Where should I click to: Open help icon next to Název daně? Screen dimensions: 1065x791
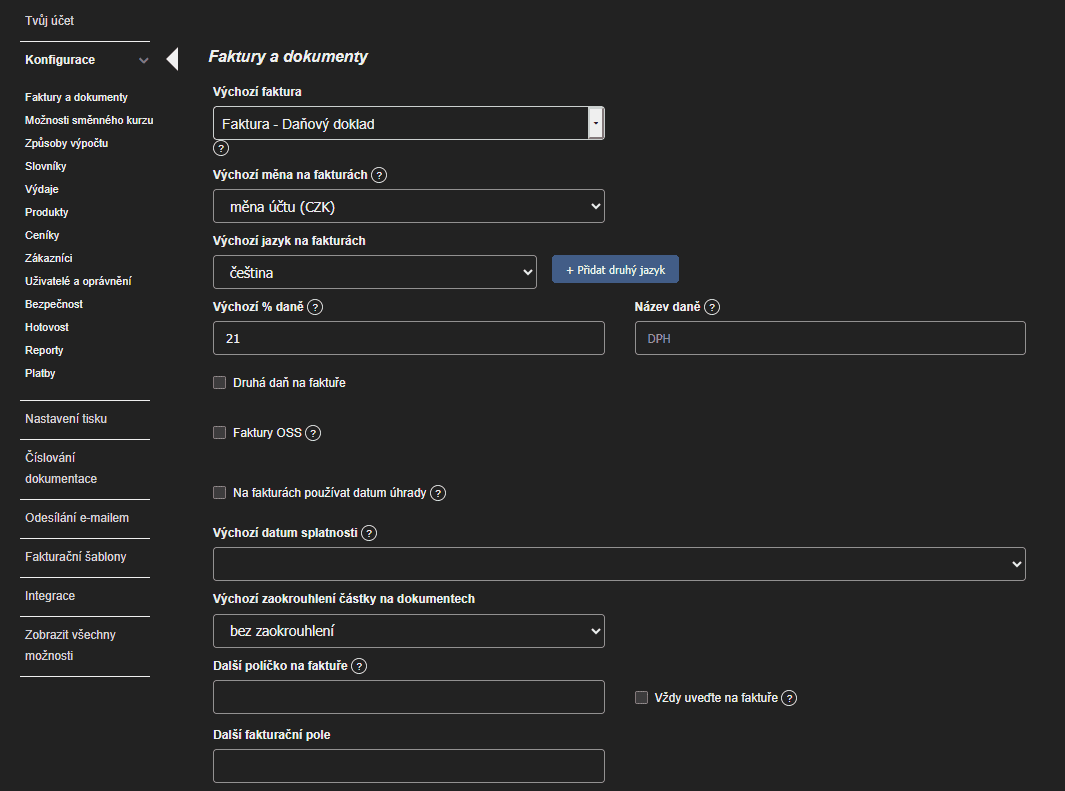coord(712,307)
